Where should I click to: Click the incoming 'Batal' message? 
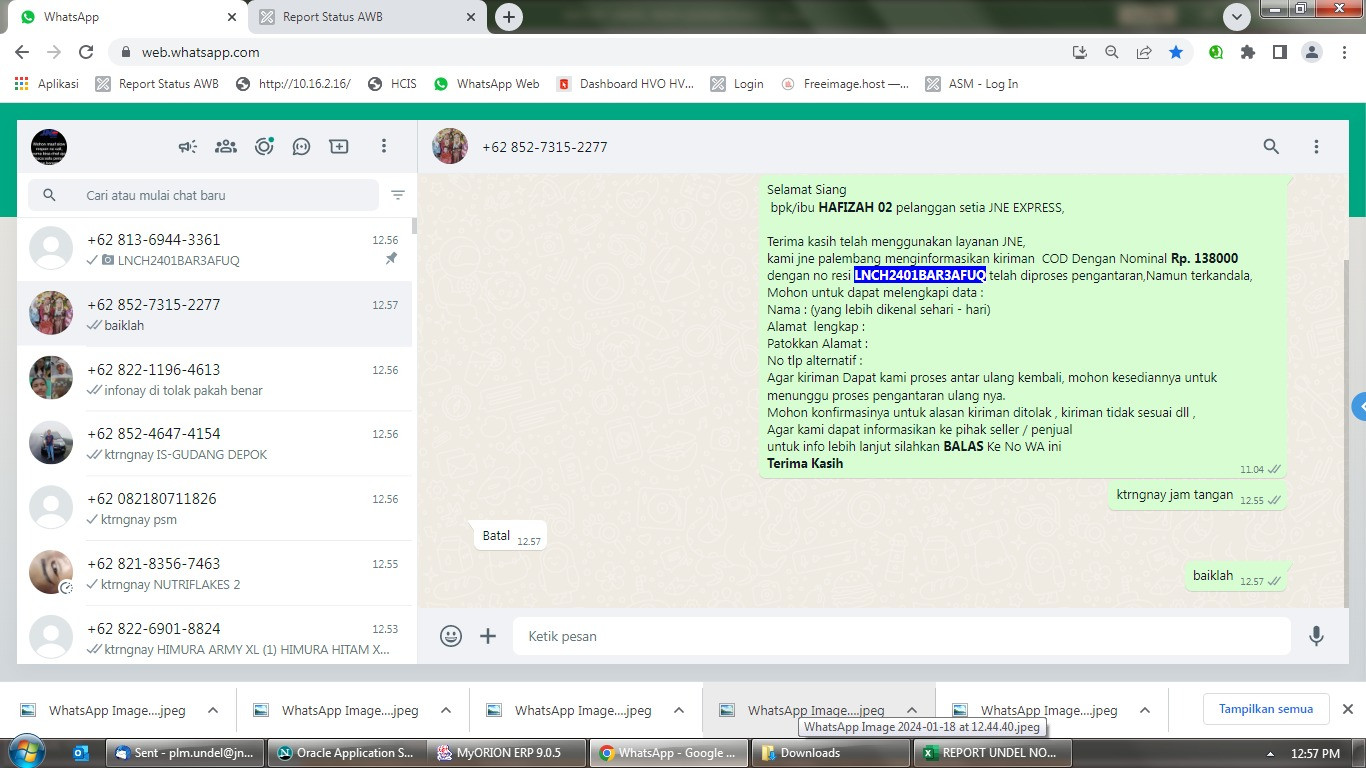point(508,536)
